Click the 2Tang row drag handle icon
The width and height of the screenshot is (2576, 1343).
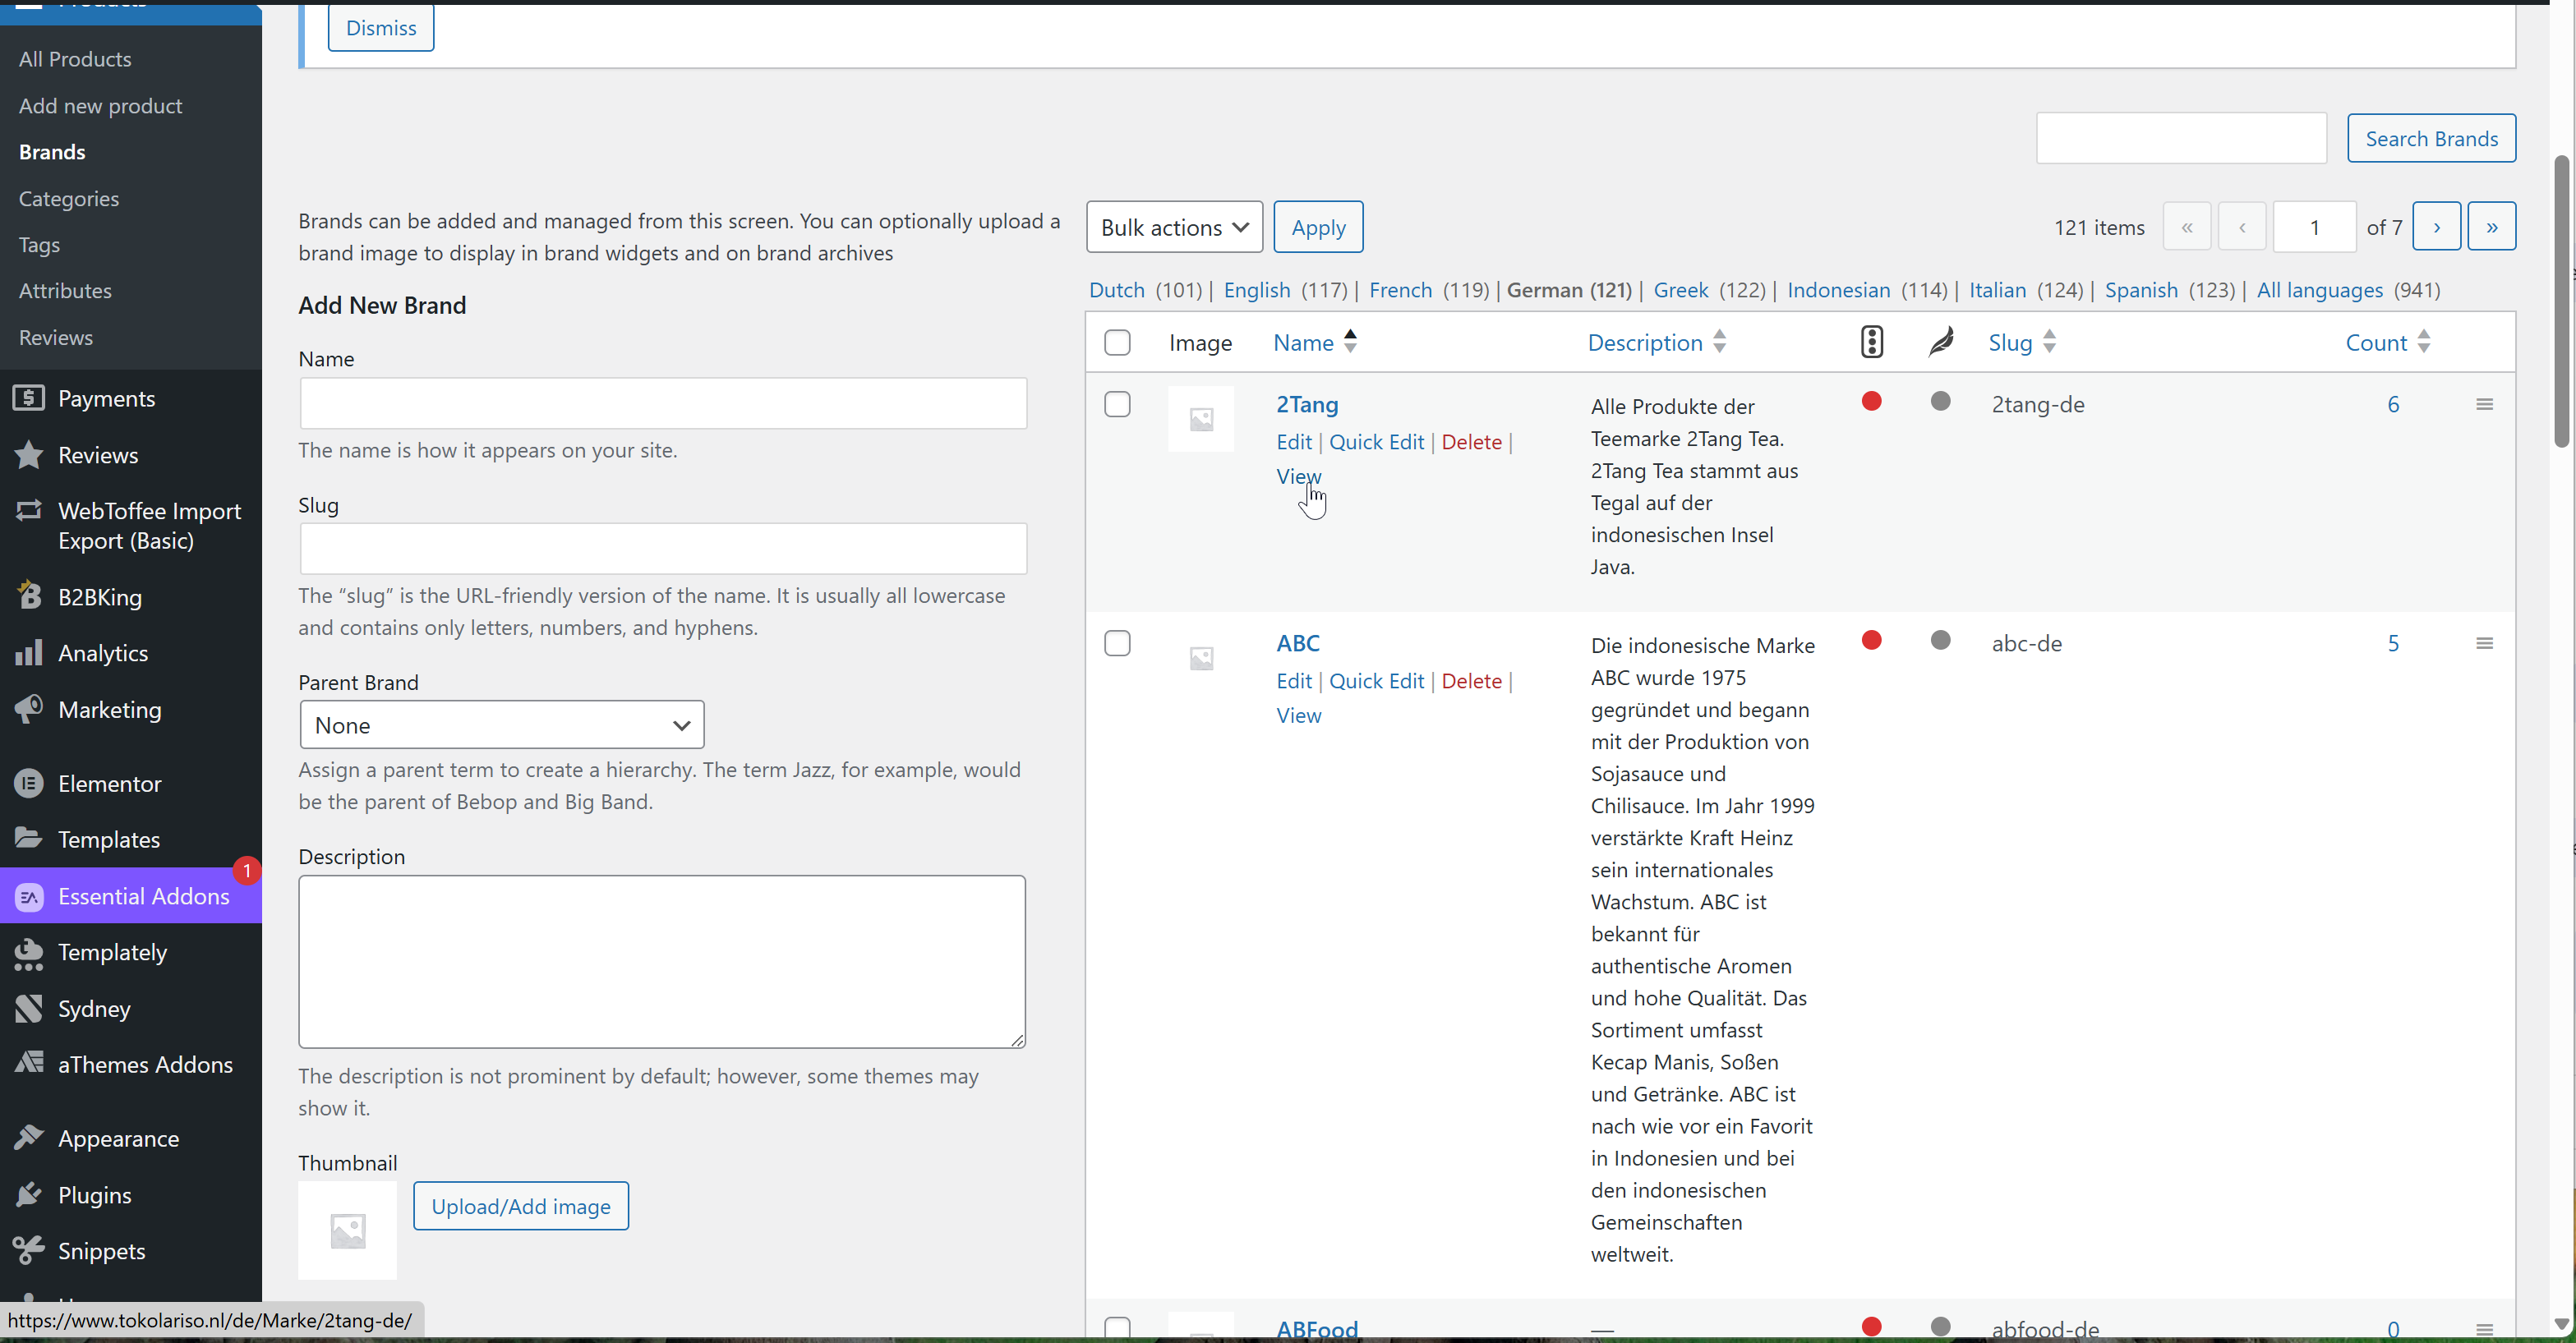tap(2484, 404)
